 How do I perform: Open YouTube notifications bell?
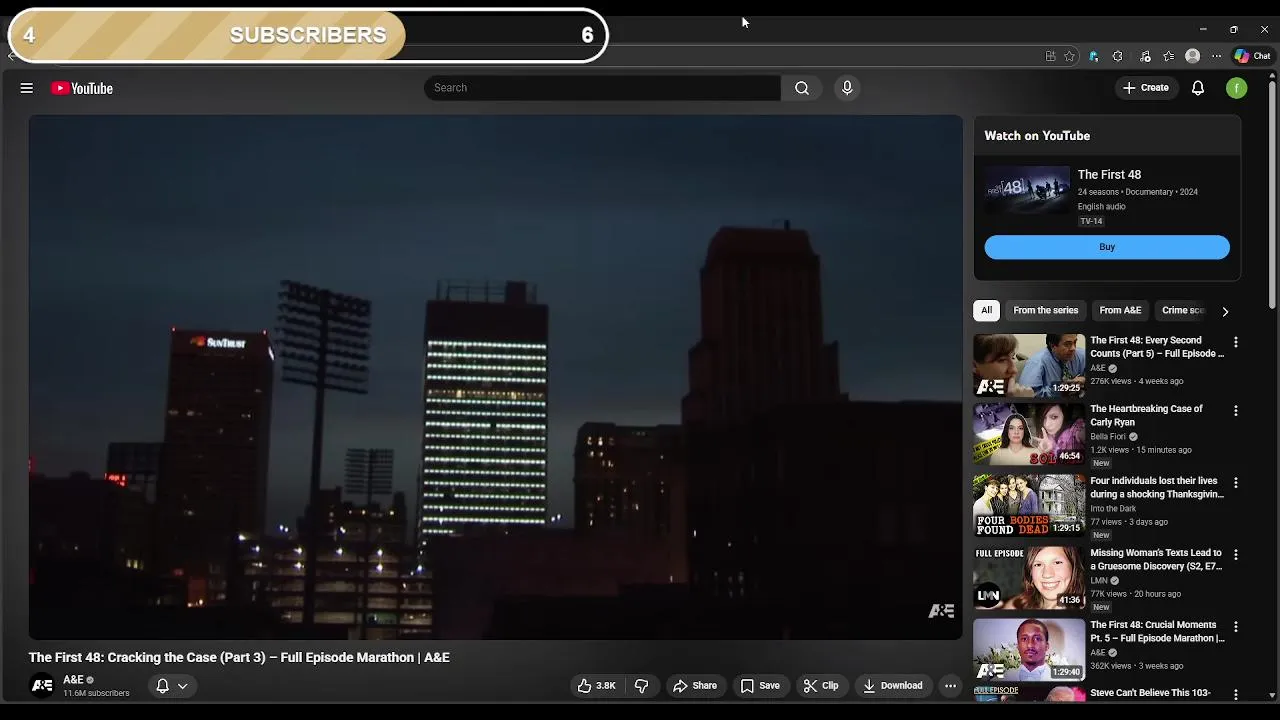1198,88
